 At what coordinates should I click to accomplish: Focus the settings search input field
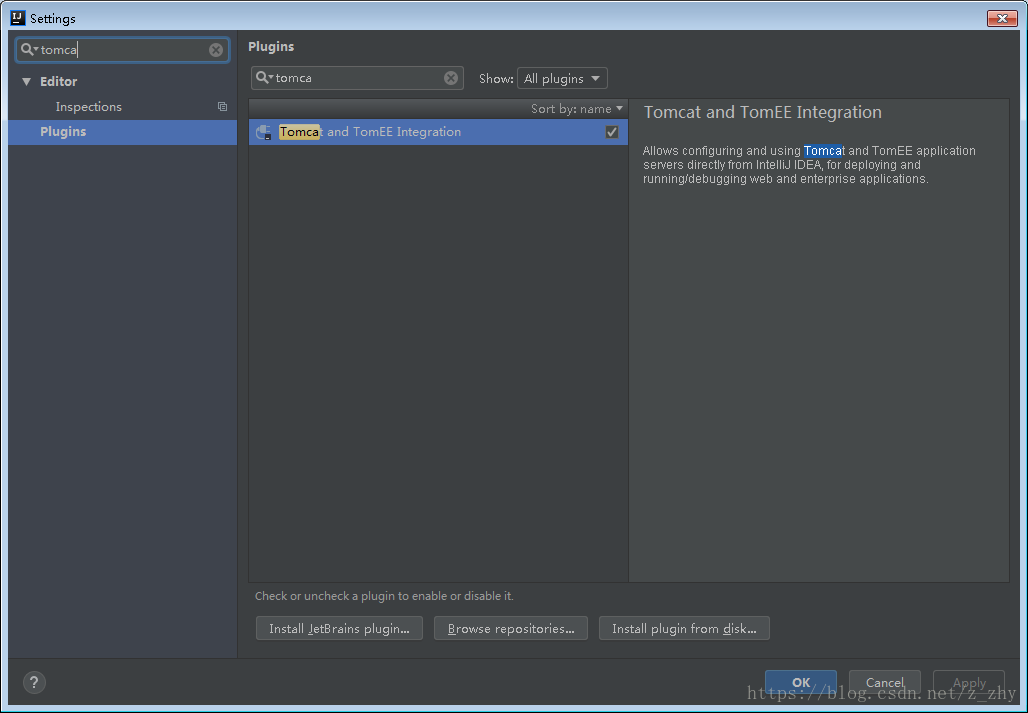(x=123, y=50)
